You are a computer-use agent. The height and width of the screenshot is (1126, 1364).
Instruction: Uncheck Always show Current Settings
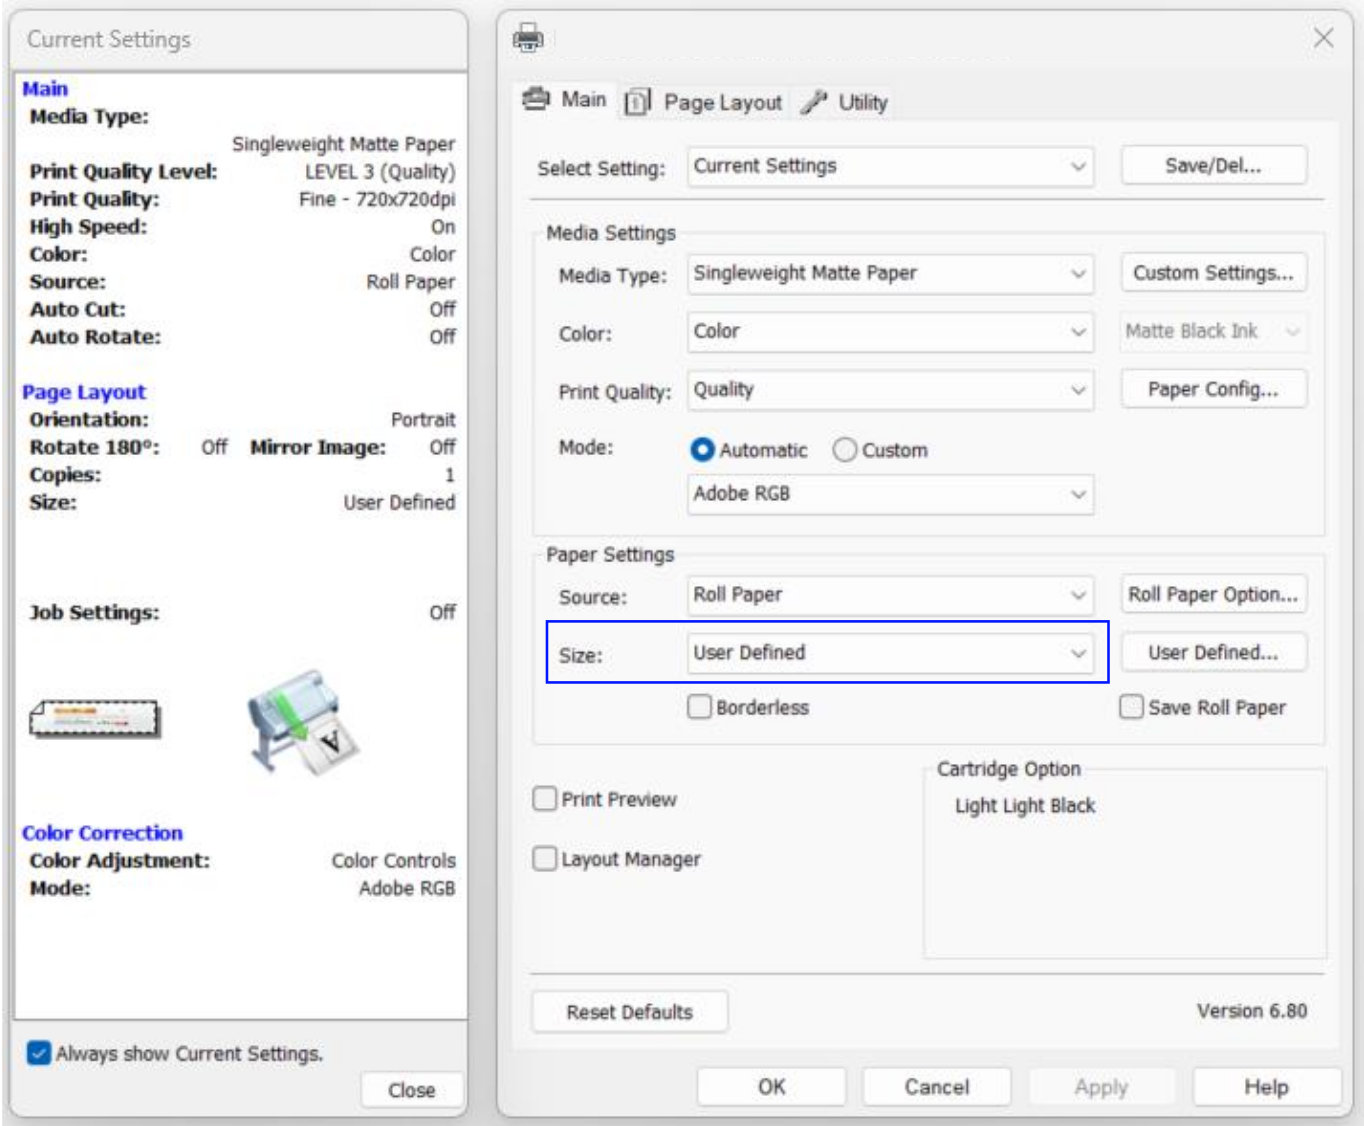click(x=38, y=1052)
